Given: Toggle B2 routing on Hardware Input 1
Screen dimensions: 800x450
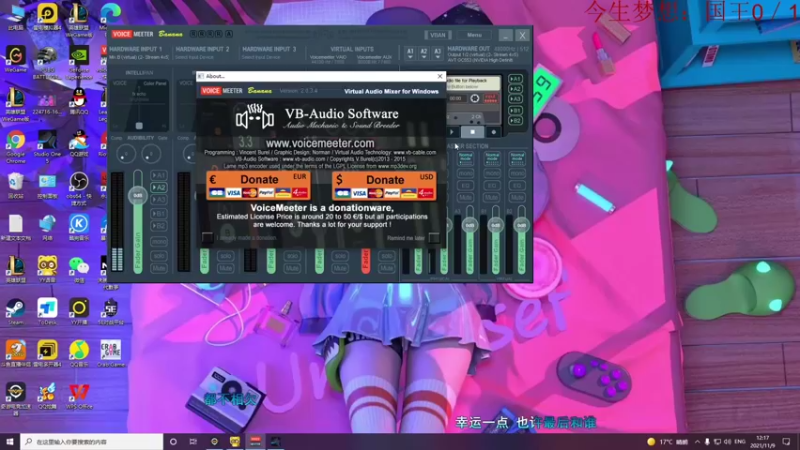Looking at the screenshot, I should (x=159, y=226).
